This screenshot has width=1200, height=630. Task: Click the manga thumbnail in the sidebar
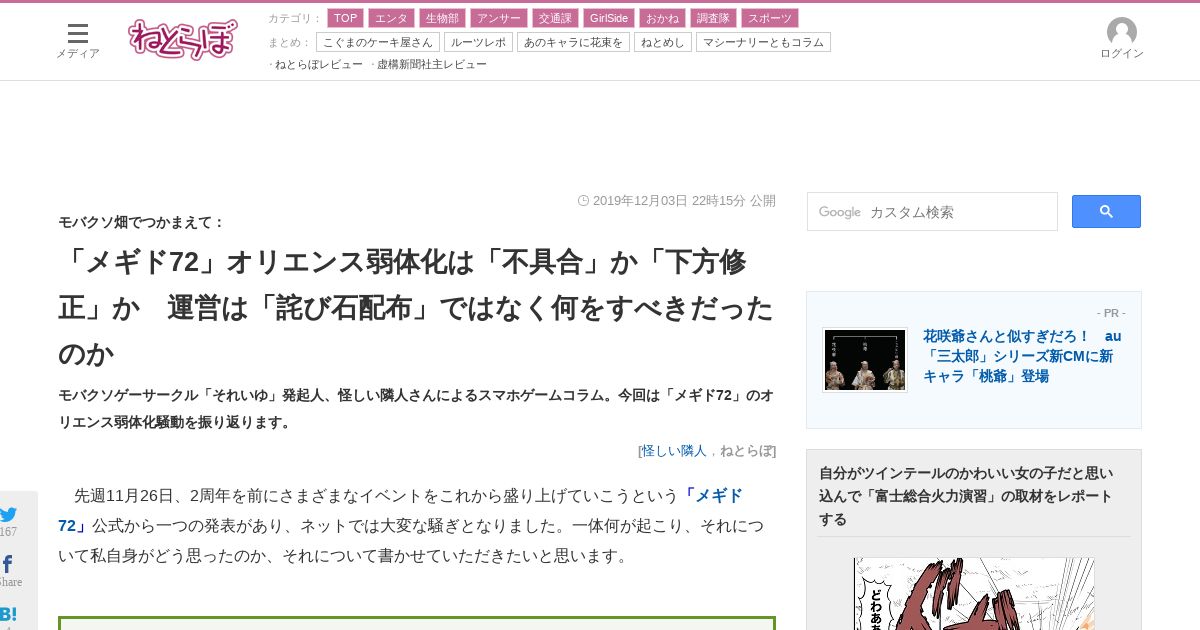tap(974, 594)
